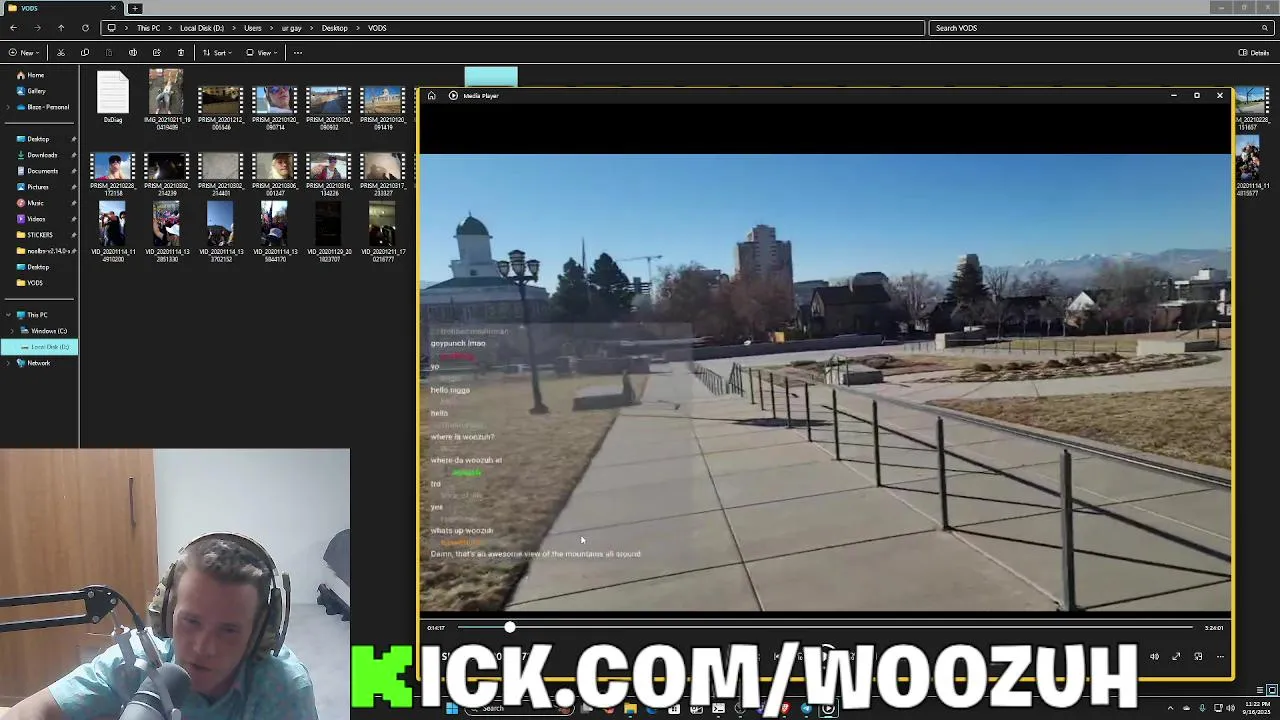Open the pinned Downloads folder
1280x720 pixels.
point(42,155)
